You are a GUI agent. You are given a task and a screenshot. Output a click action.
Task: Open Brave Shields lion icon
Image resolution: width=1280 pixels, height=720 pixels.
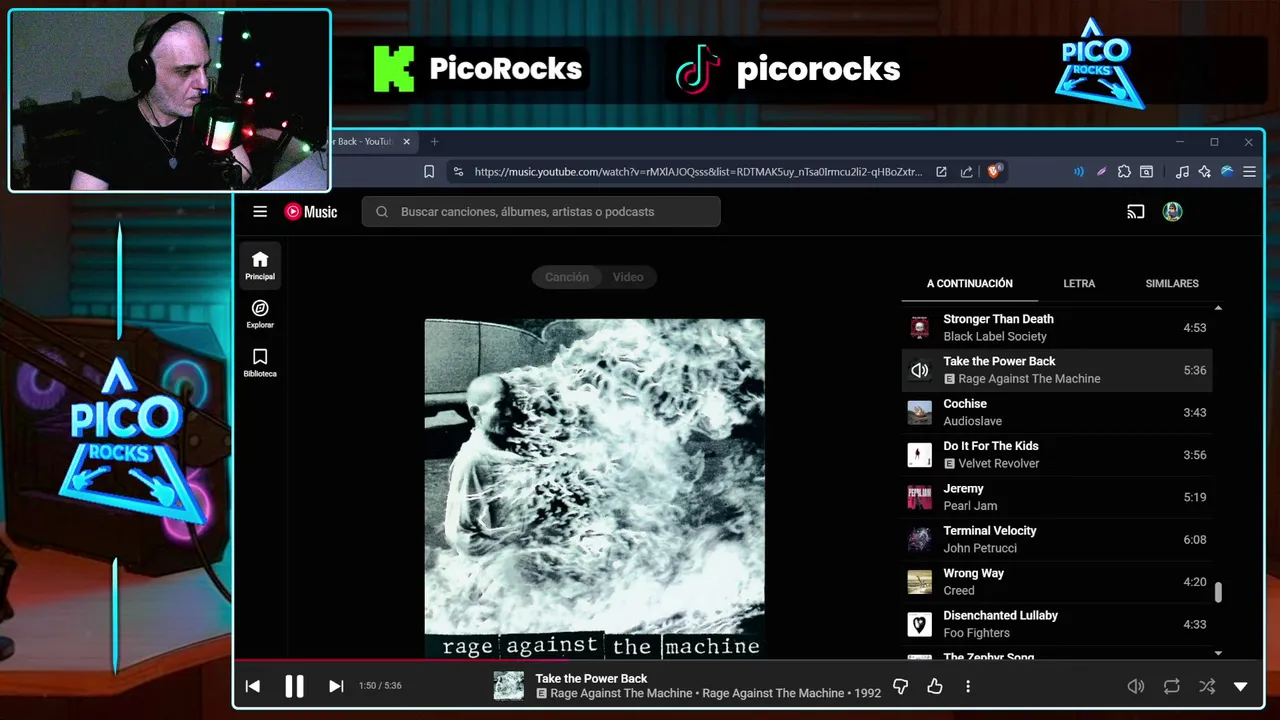coord(994,171)
